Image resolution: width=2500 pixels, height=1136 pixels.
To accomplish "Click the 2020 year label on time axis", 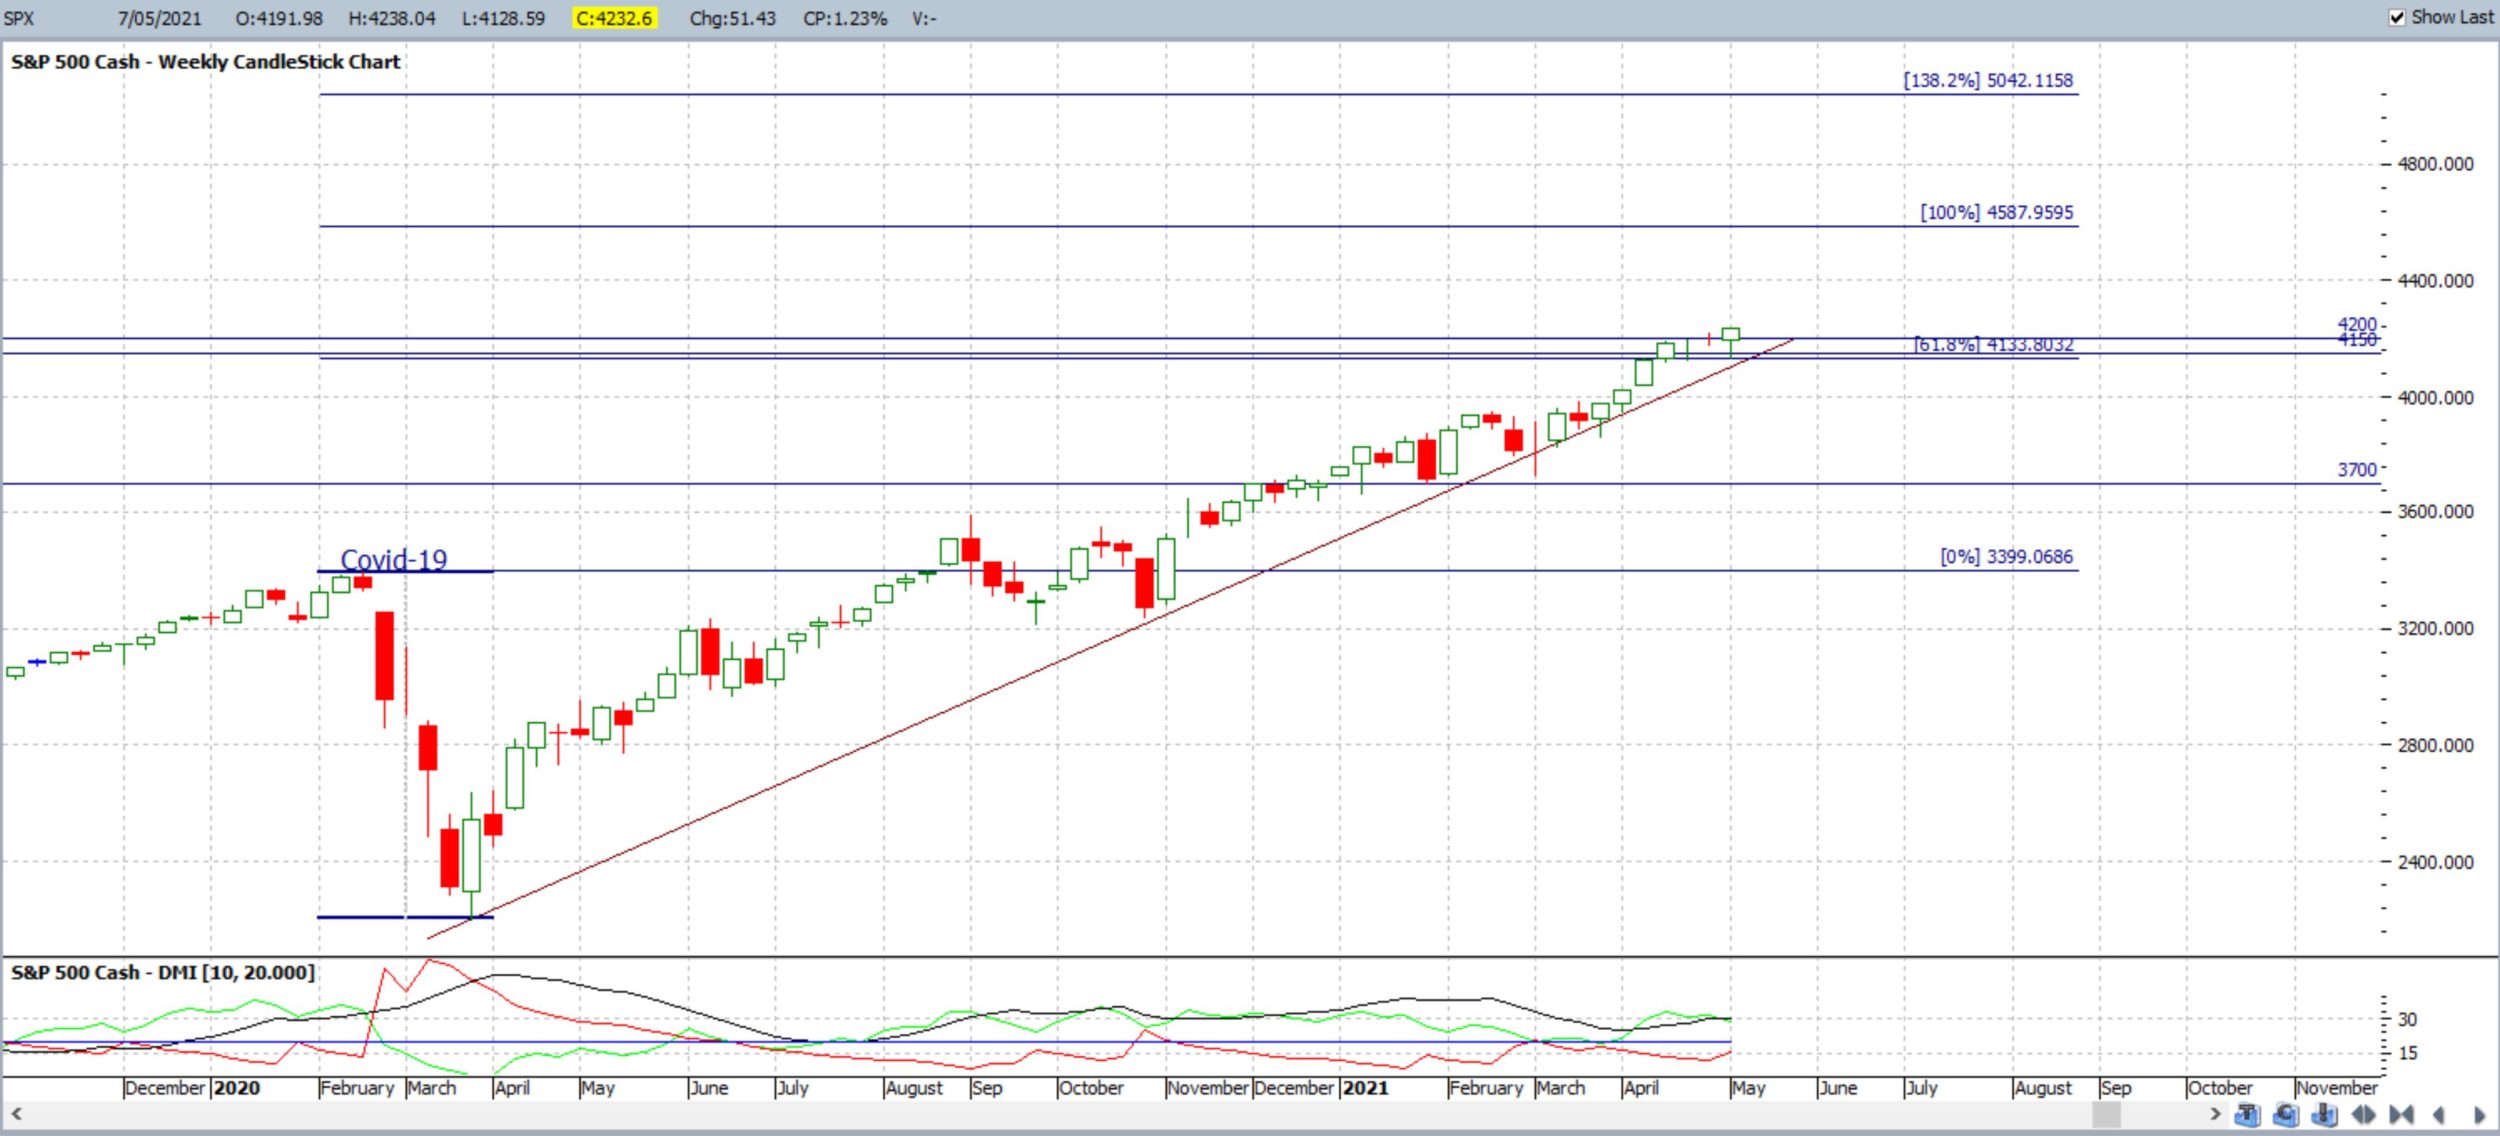I will pos(237,1088).
